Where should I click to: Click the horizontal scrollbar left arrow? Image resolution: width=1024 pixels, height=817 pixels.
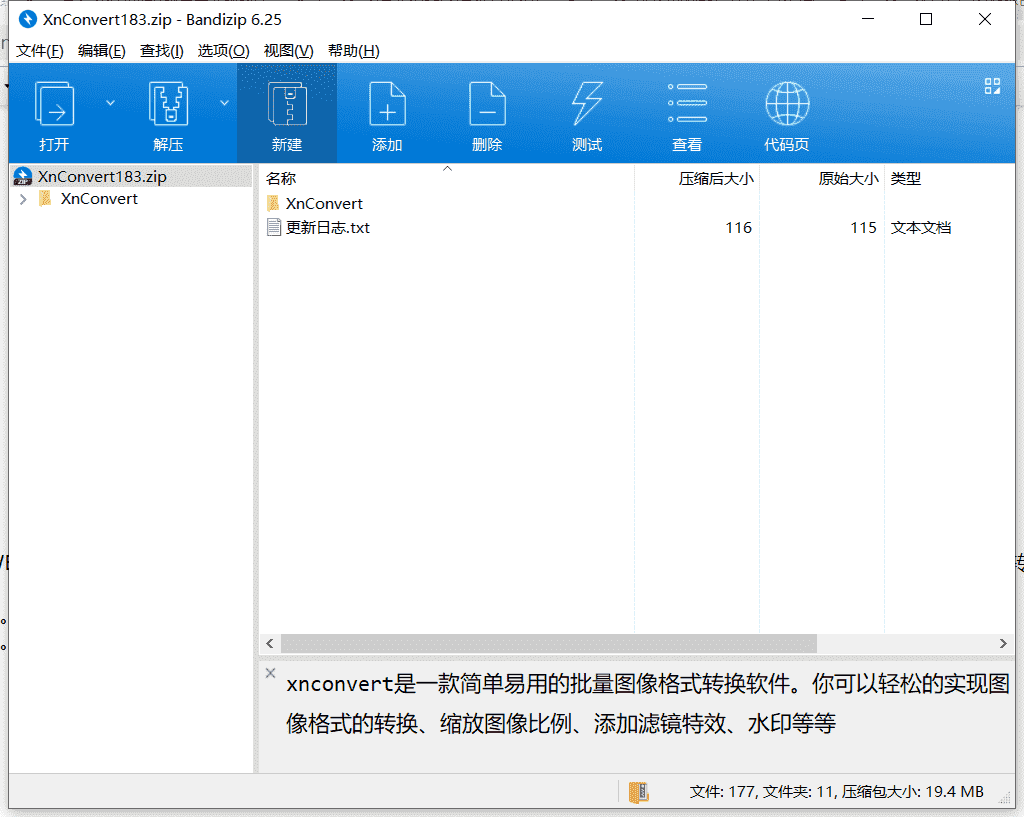pyautogui.click(x=270, y=643)
